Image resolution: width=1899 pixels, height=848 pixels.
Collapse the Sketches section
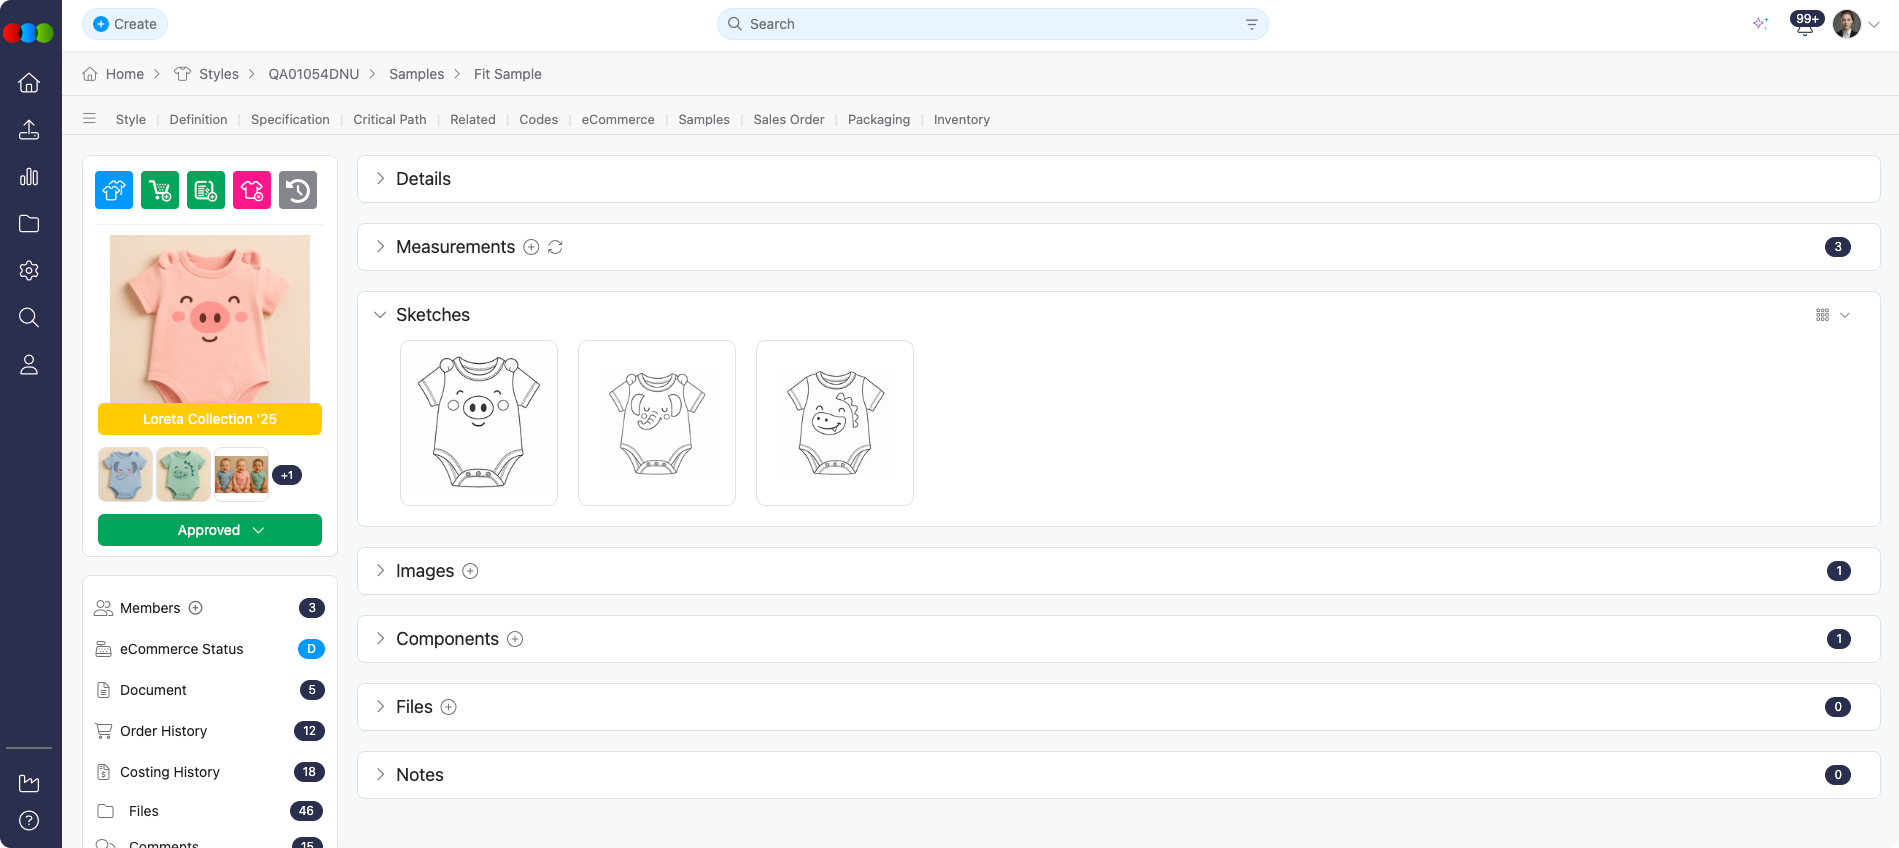pyautogui.click(x=380, y=315)
